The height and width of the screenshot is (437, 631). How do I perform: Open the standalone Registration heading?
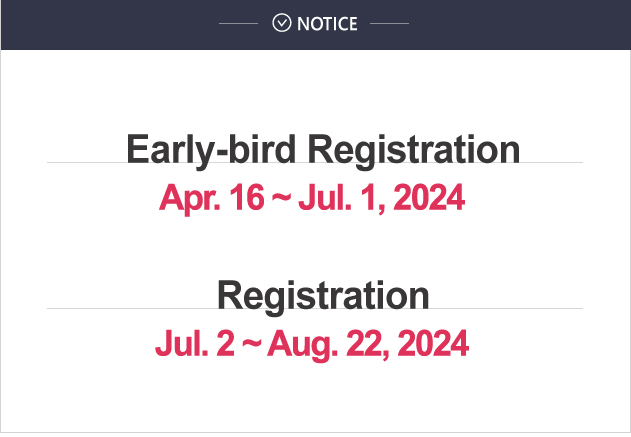point(323,297)
